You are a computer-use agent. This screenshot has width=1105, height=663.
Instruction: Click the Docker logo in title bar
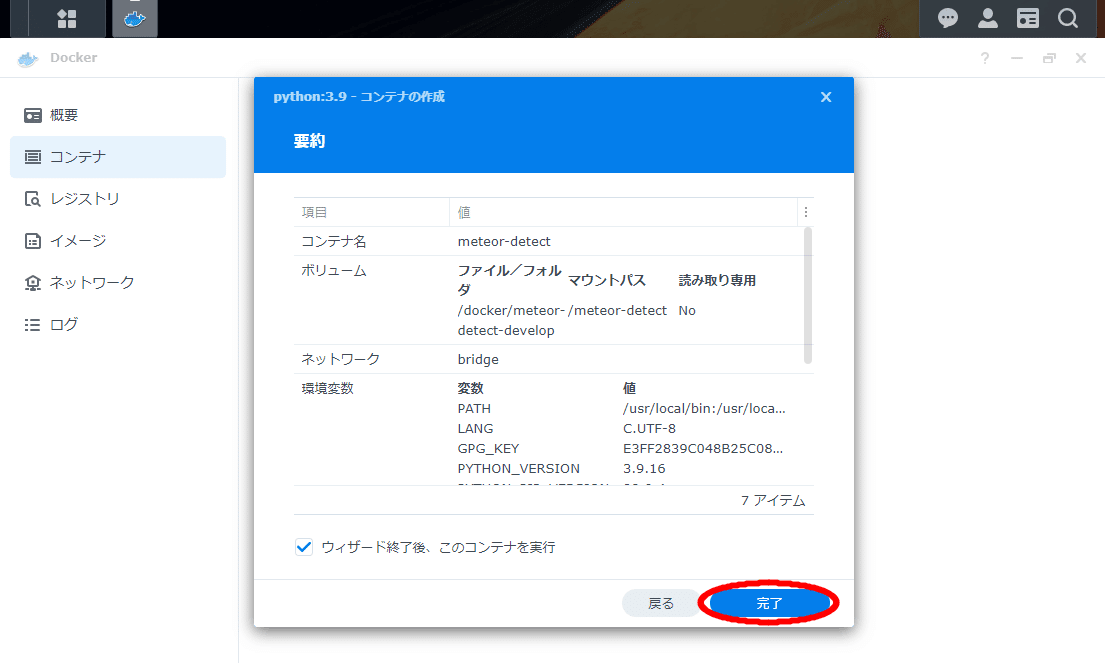27,58
